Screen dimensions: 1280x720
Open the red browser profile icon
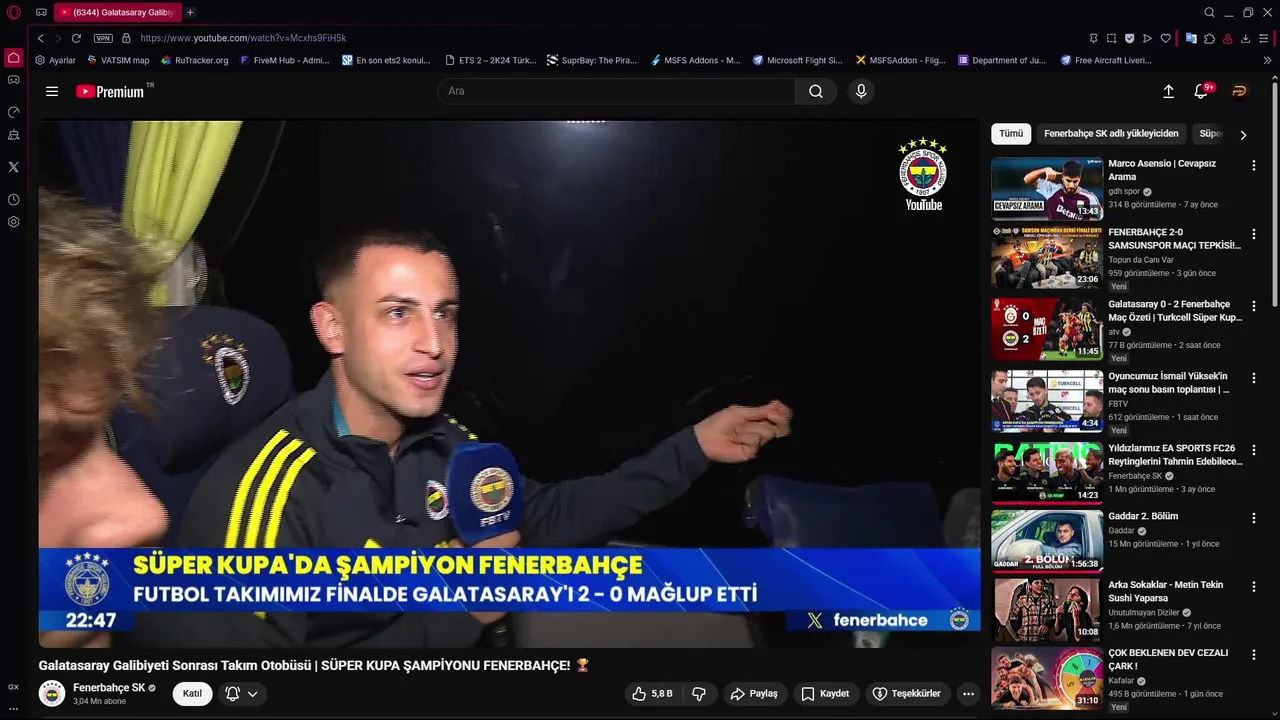click(x=1227, y=38)
